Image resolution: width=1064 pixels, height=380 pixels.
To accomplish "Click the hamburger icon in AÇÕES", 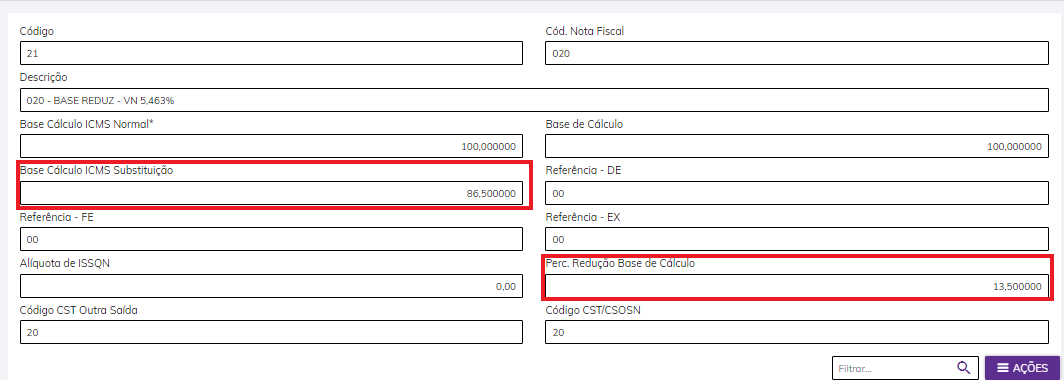I will point(1002,368).
